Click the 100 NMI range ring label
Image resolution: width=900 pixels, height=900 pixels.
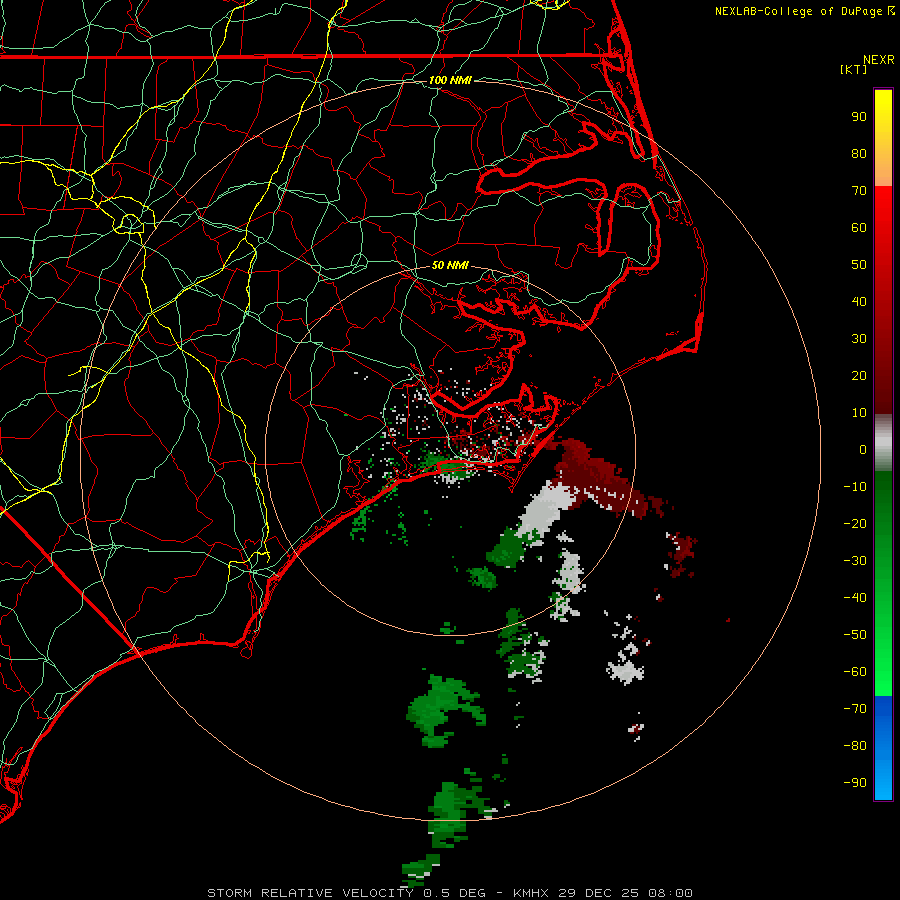tap(450, 80)
